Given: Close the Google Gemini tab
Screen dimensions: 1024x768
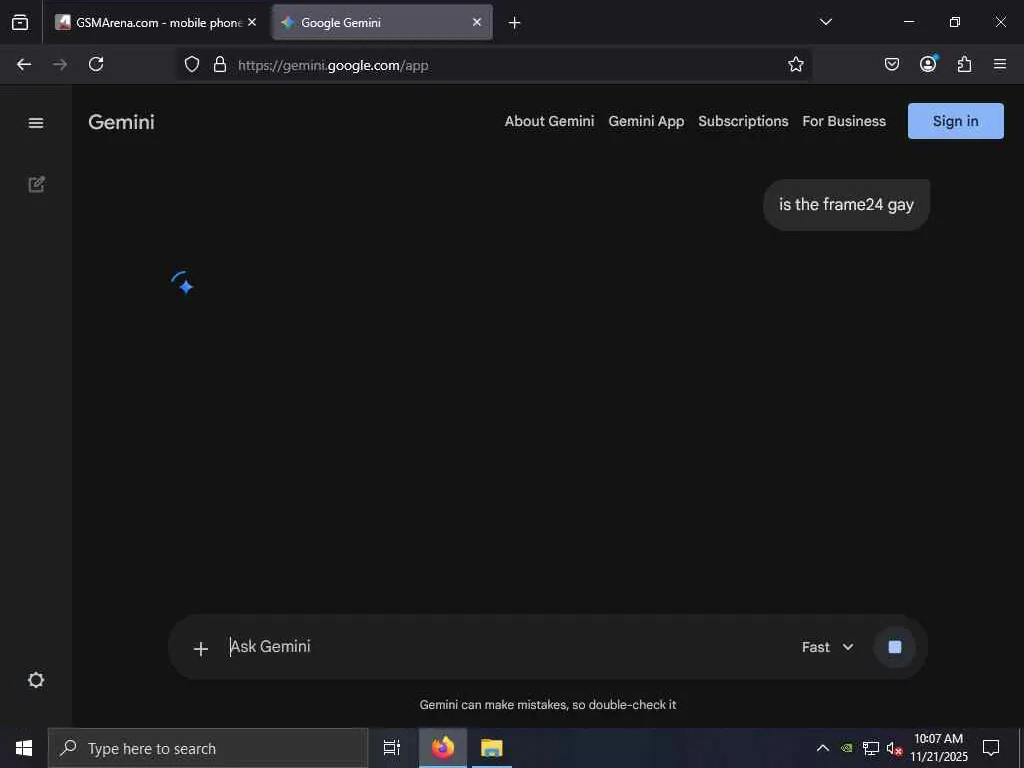Looking at the screenshot, I should [x=477, y=22].
